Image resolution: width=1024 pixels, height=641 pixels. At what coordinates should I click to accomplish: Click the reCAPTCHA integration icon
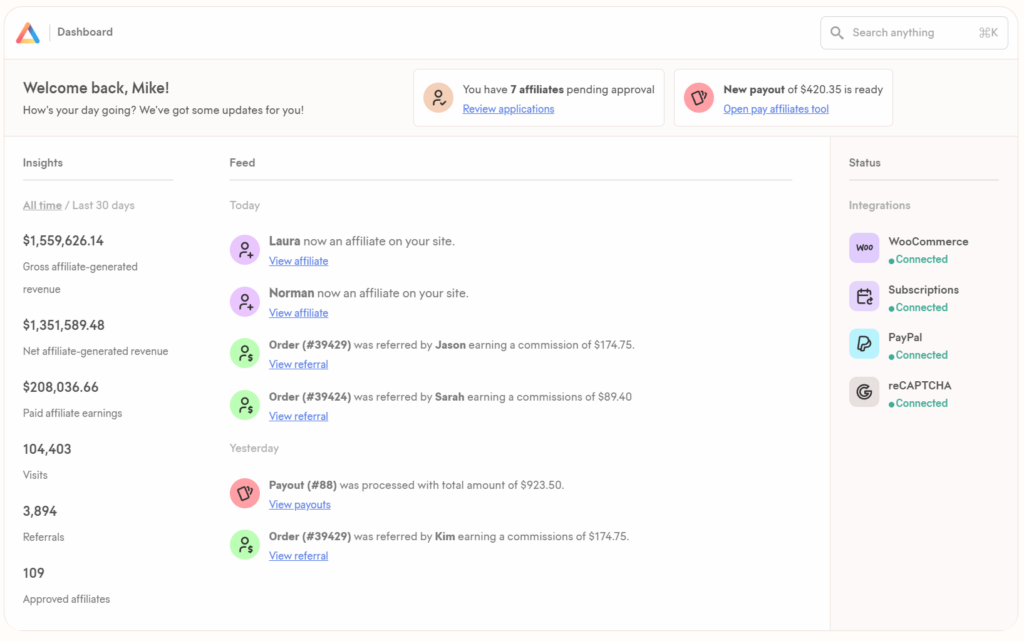[864, 392]
